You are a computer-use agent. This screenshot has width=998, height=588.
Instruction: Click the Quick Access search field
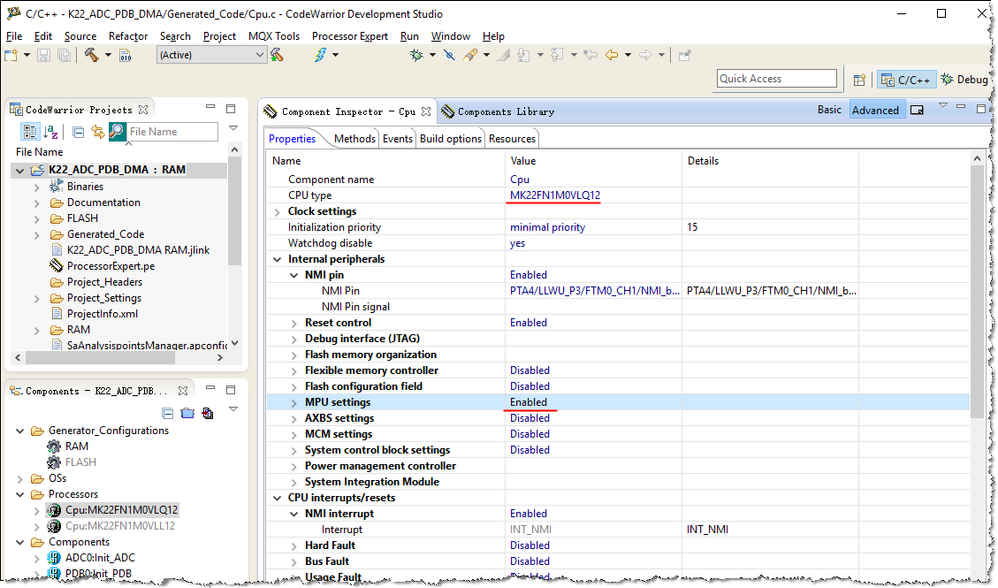[x=776, y=79]
